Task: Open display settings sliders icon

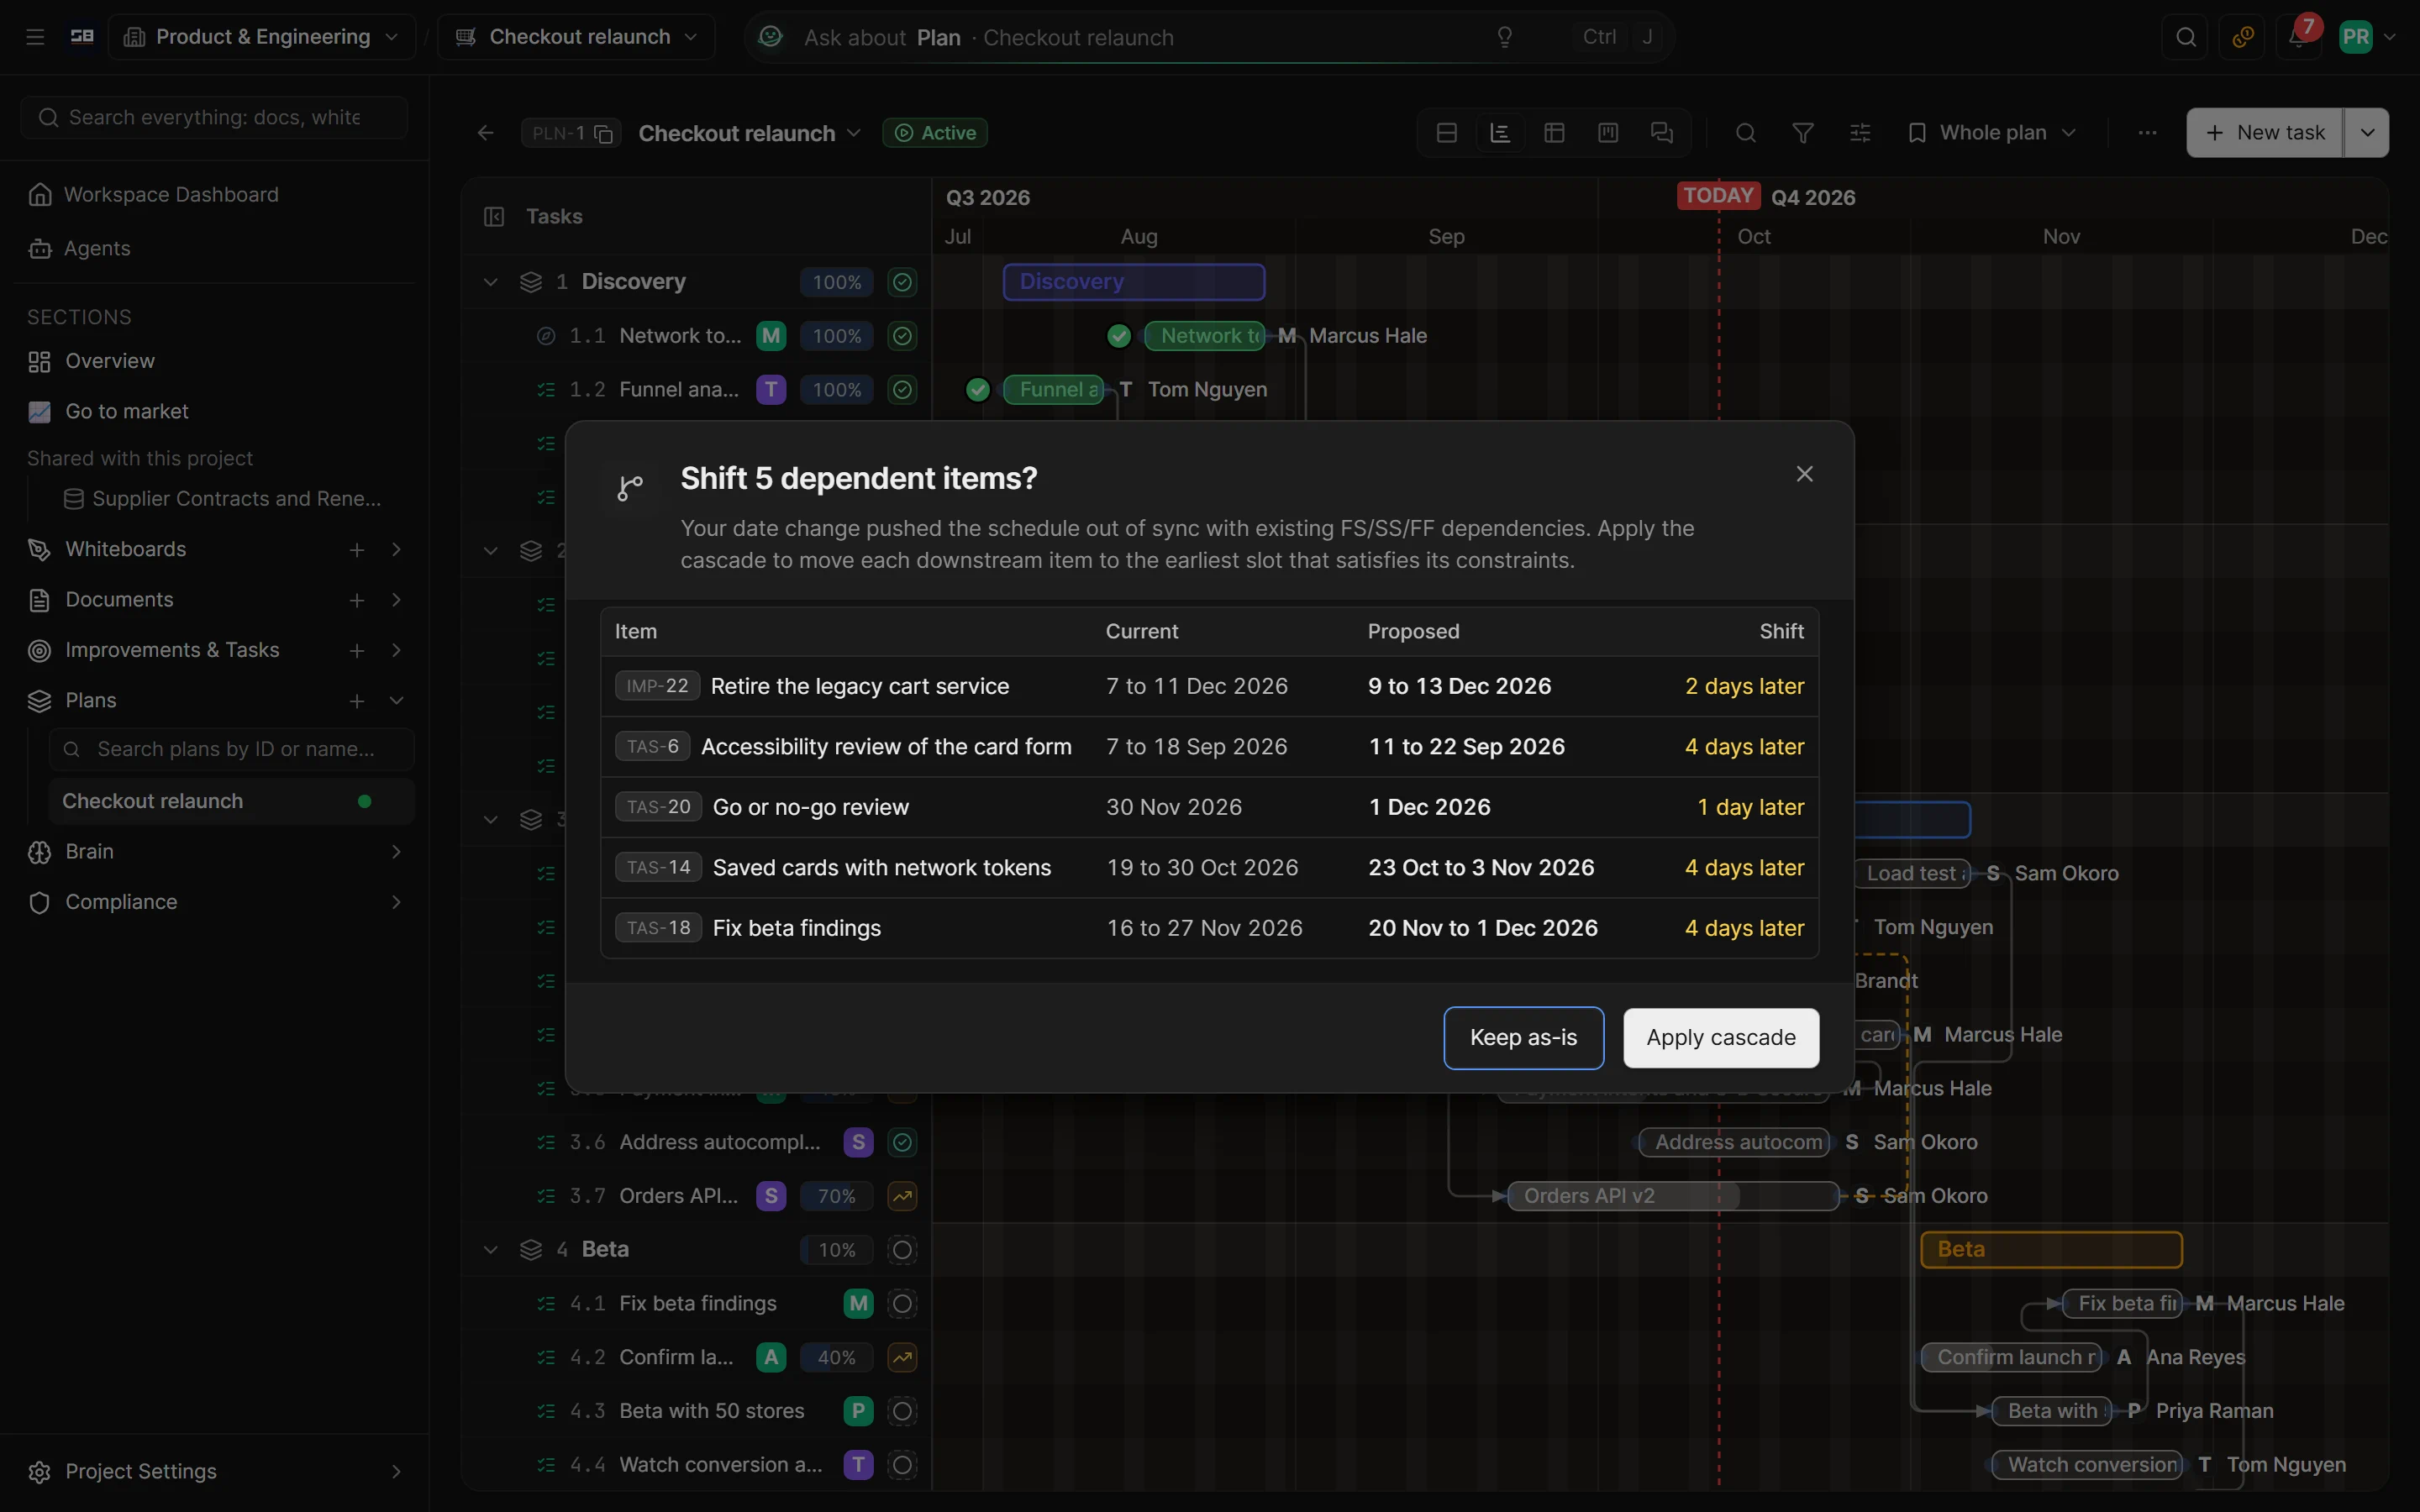Action: tap(1860, 133)
